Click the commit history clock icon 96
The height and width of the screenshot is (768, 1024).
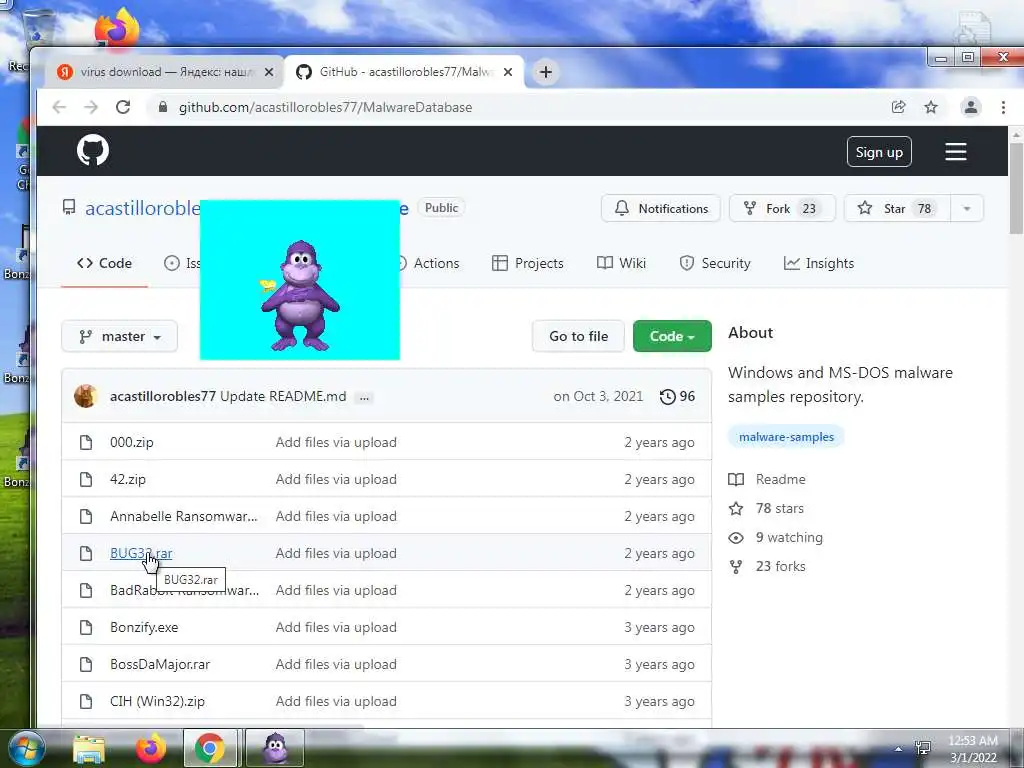pyautogui.click(x=677, y=396)
